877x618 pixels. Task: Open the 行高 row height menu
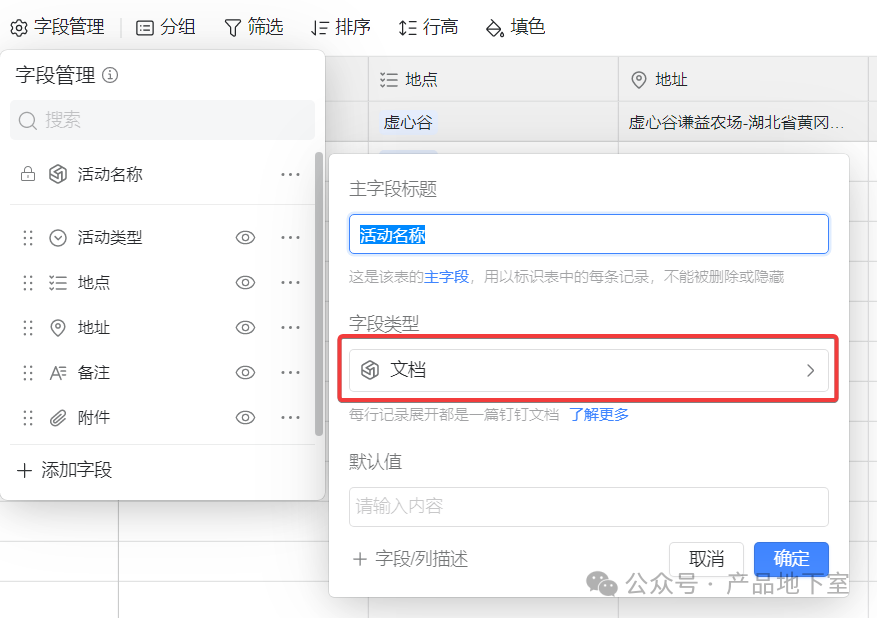click(428, 27)
